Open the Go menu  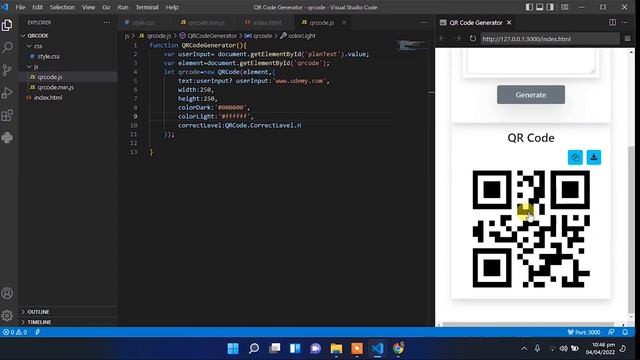tap(106, 7)
